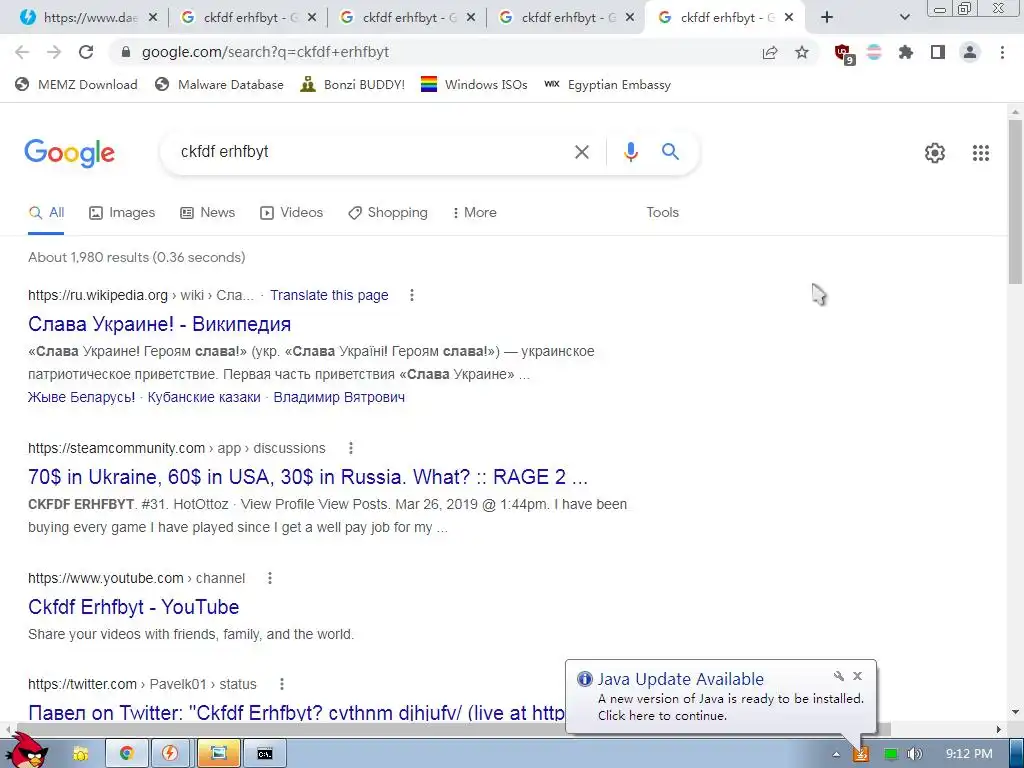Open the uBlock Origin extension icon
The image size is (1024, 768).
844,54
